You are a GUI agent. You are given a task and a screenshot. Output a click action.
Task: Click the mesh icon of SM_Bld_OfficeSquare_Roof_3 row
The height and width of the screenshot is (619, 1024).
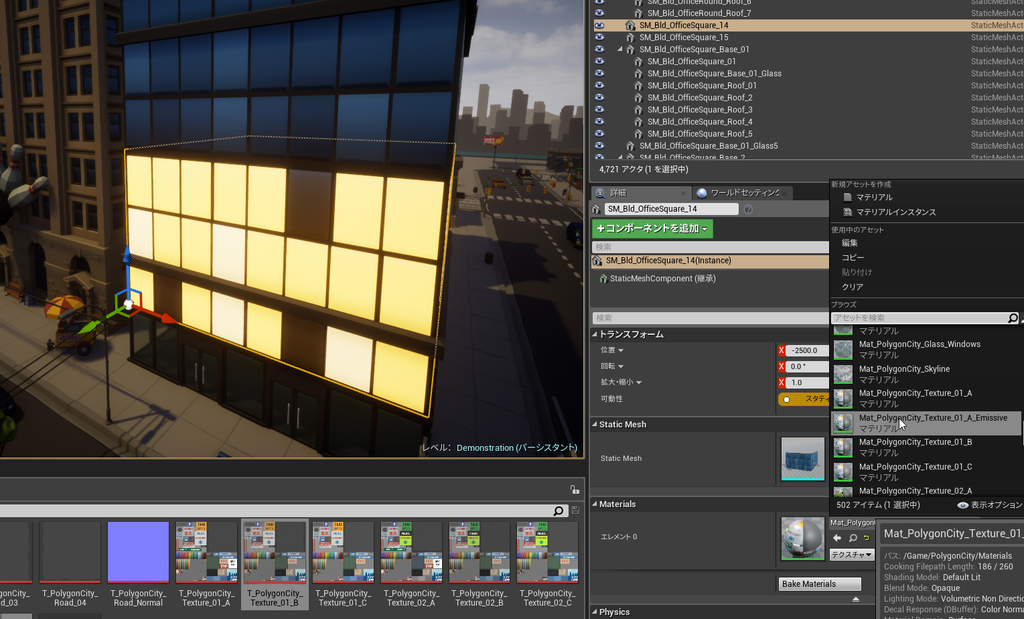[x=638, y=110]
